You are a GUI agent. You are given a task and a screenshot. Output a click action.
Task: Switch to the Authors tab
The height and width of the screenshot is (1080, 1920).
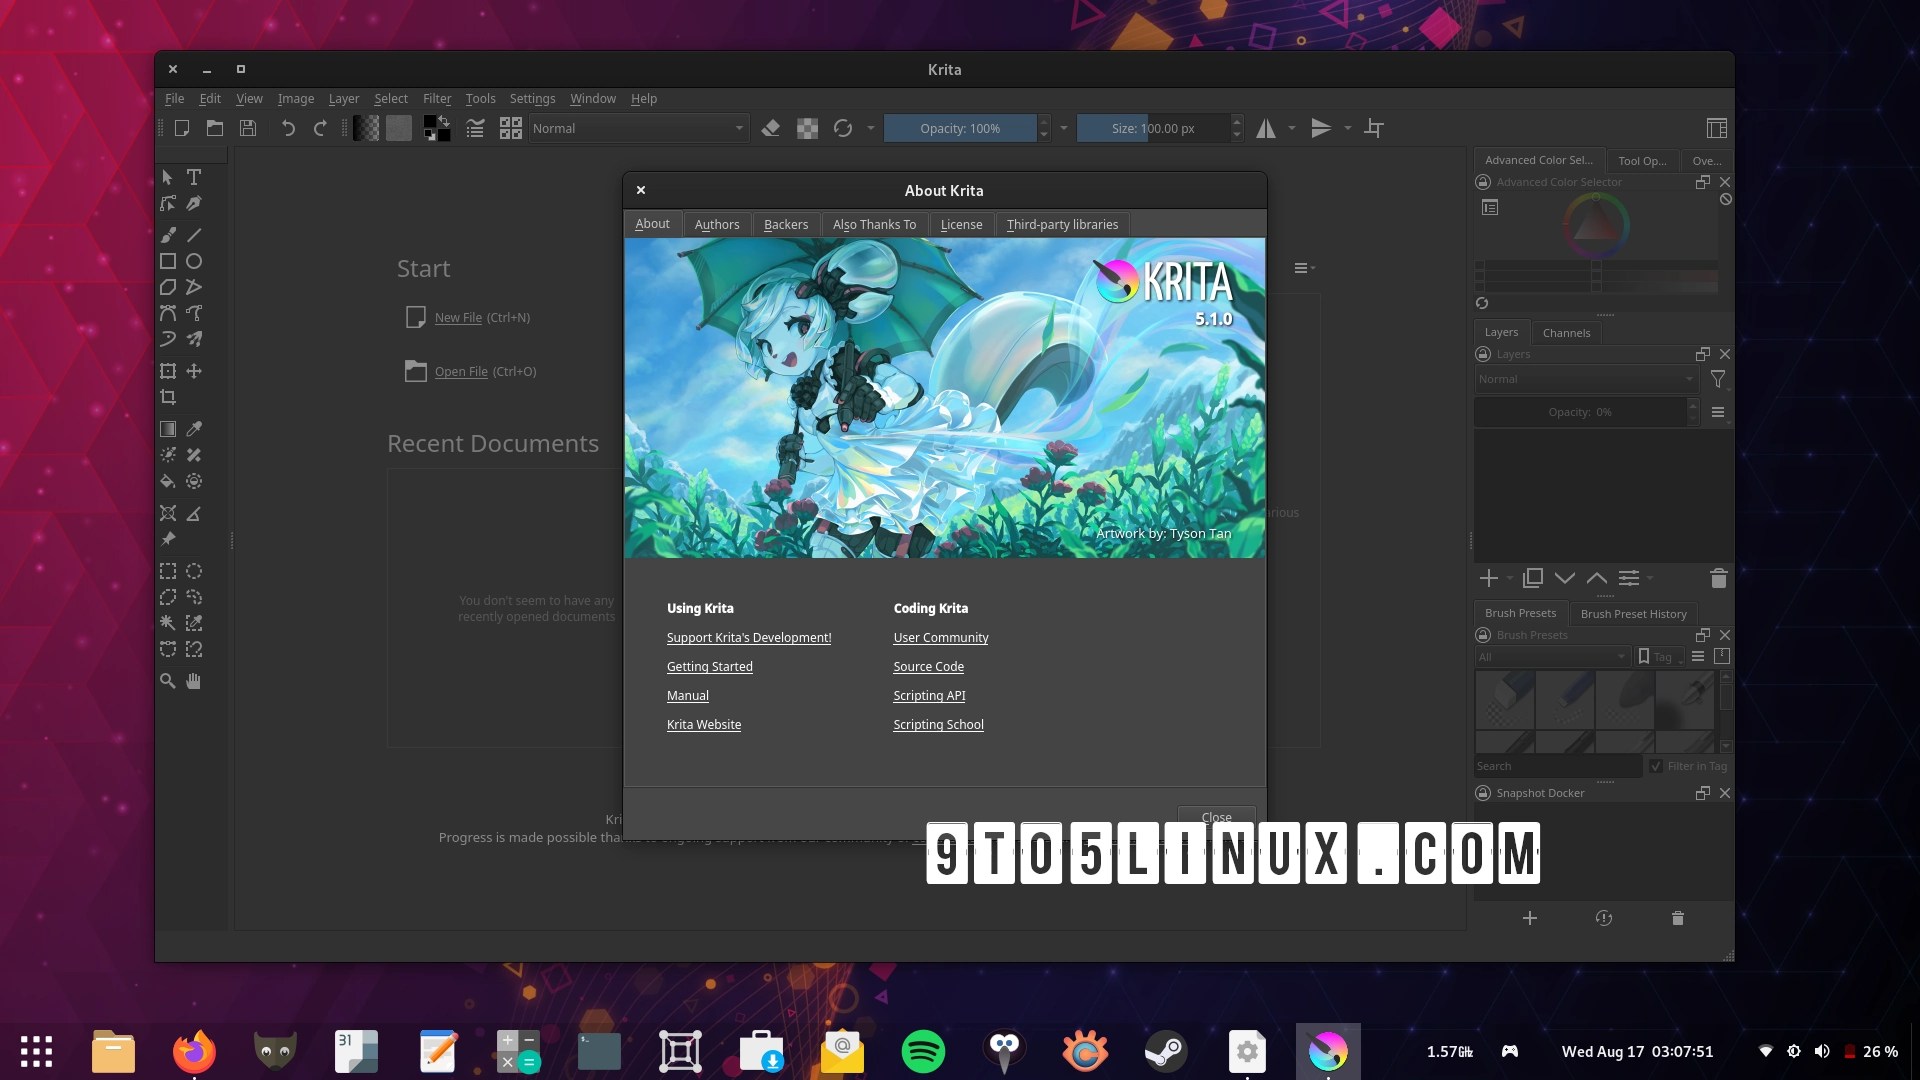coord(716,224)
